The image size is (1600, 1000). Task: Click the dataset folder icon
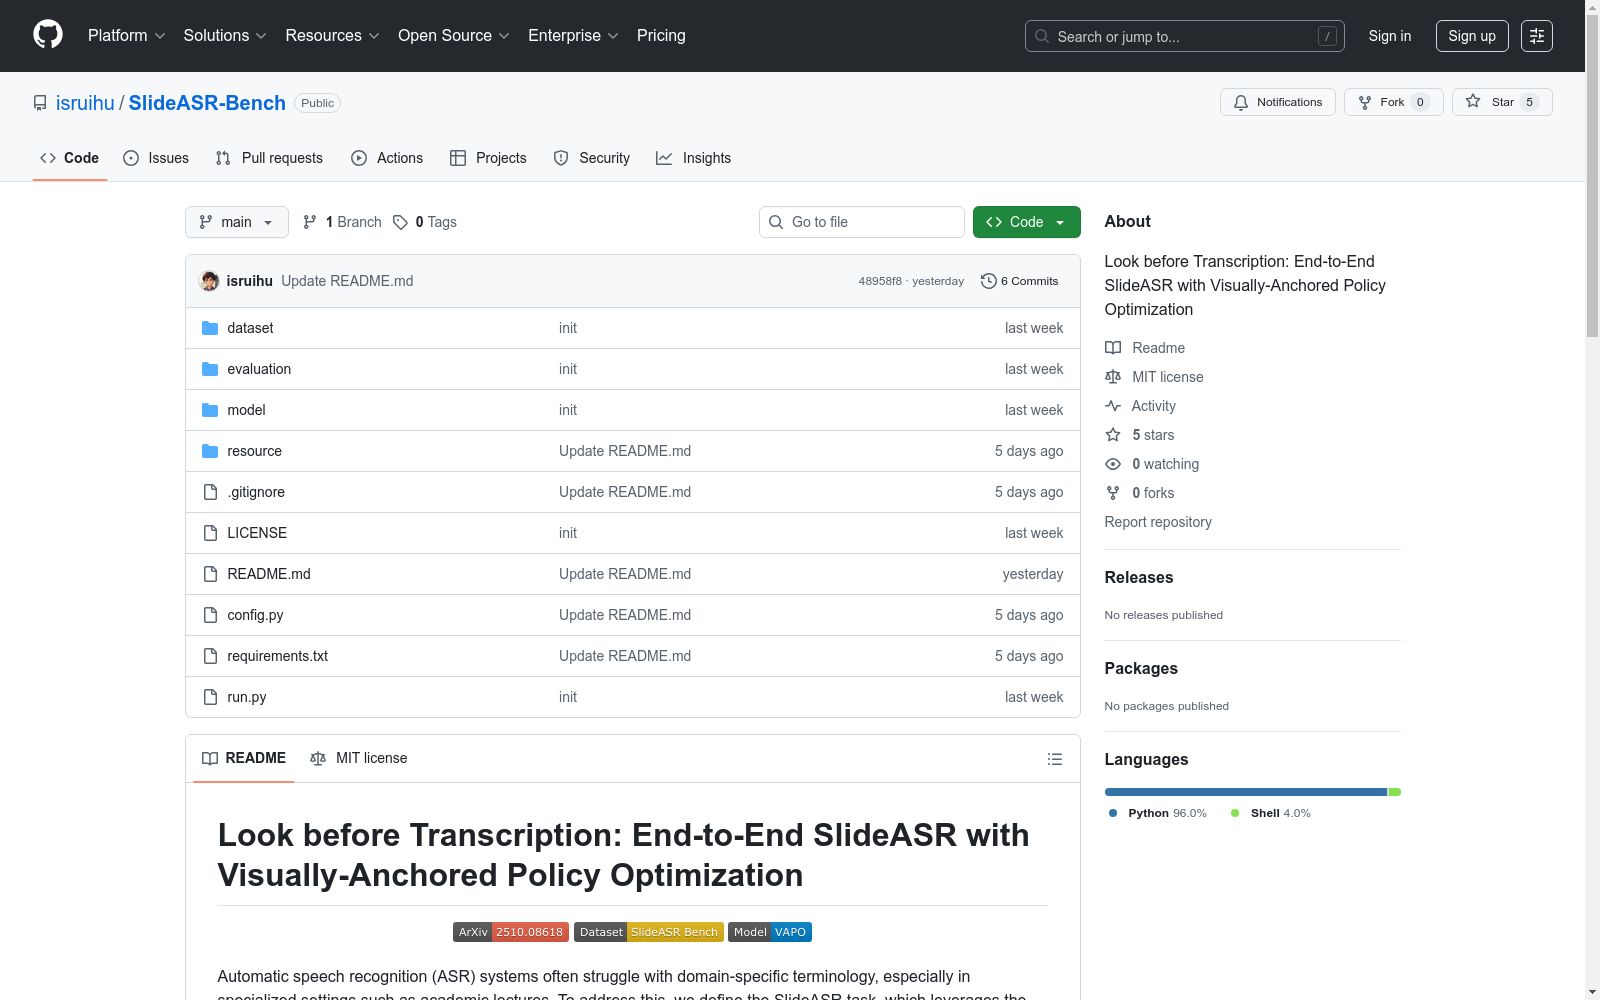210,328
